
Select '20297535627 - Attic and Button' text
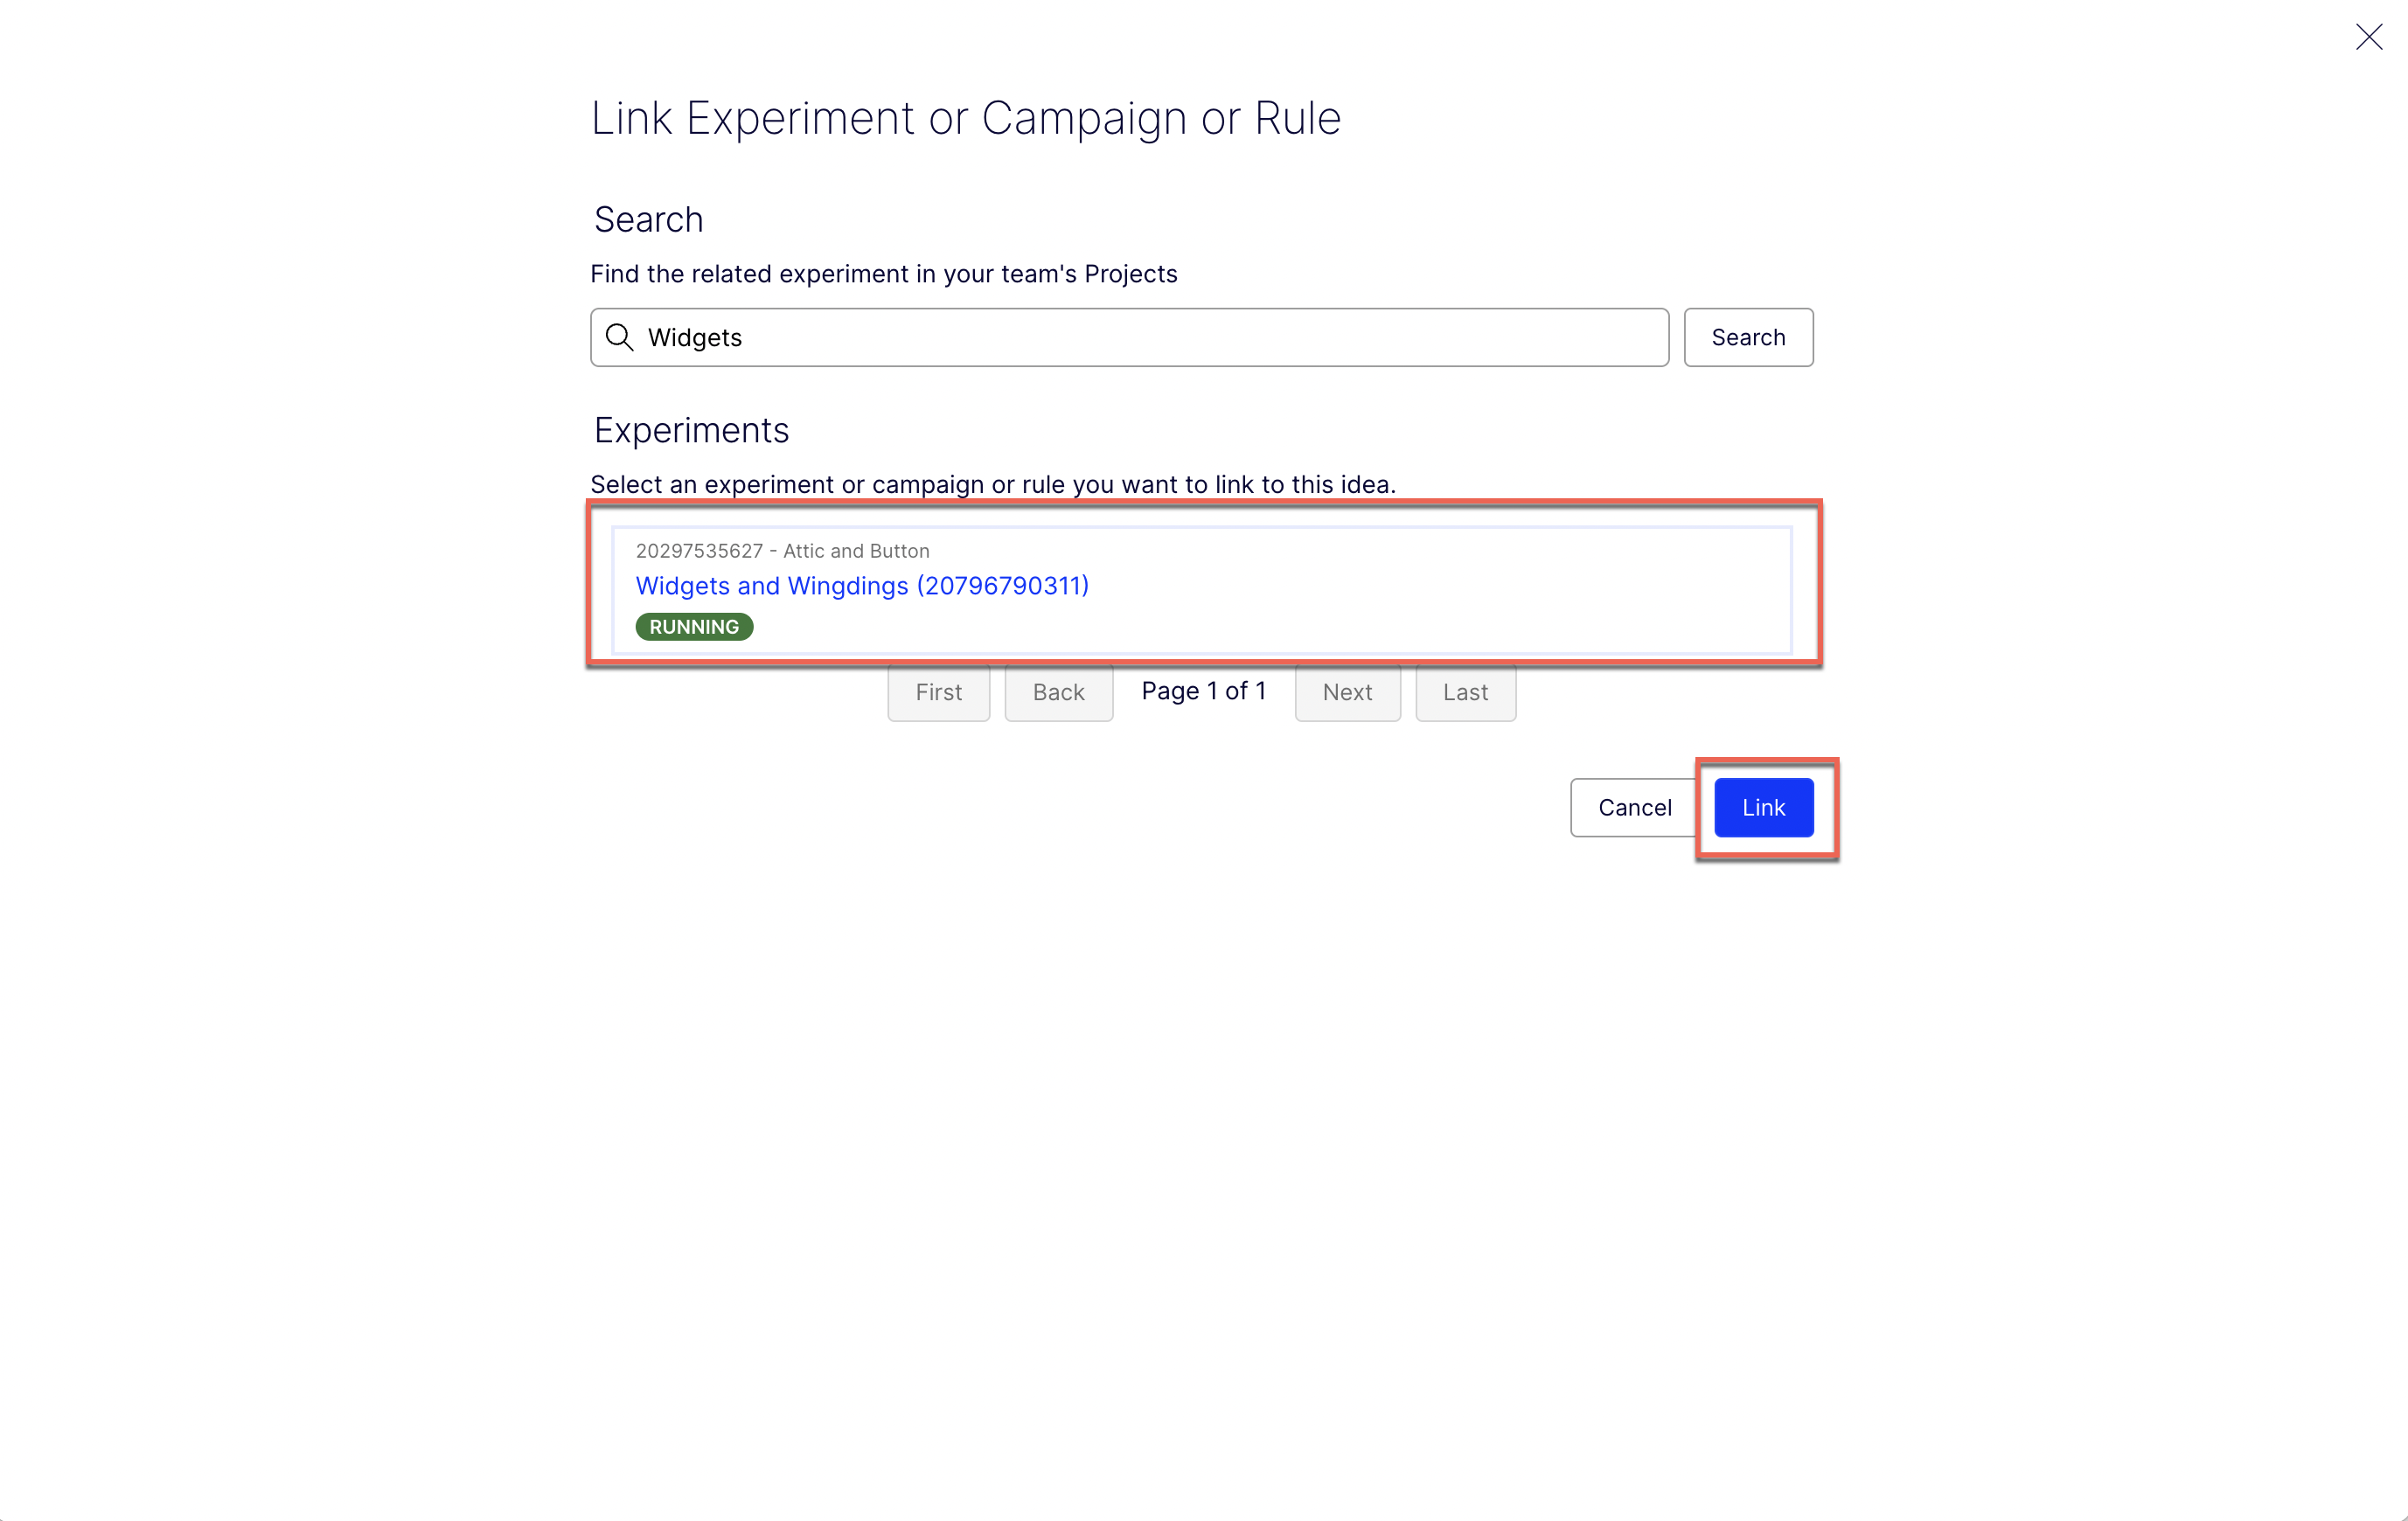(782, 550)
